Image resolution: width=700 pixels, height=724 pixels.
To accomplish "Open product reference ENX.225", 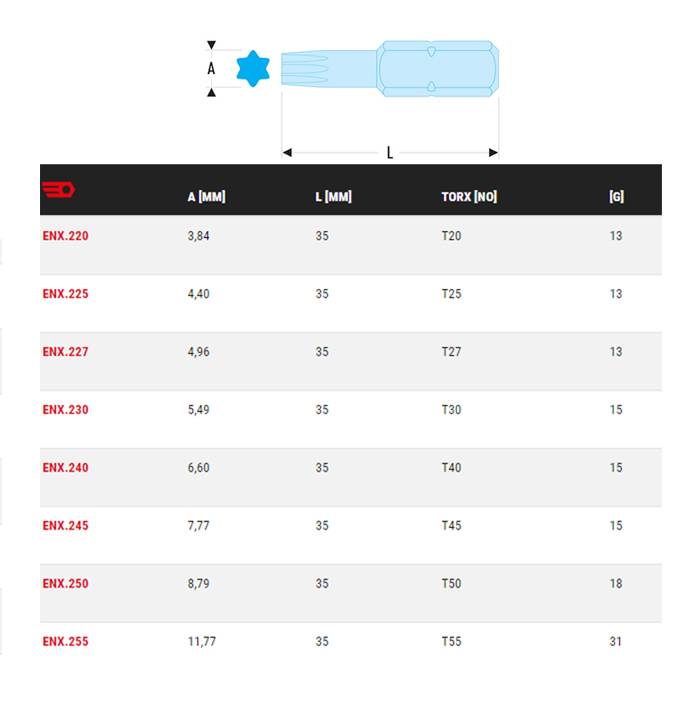I will click(66, 294).
